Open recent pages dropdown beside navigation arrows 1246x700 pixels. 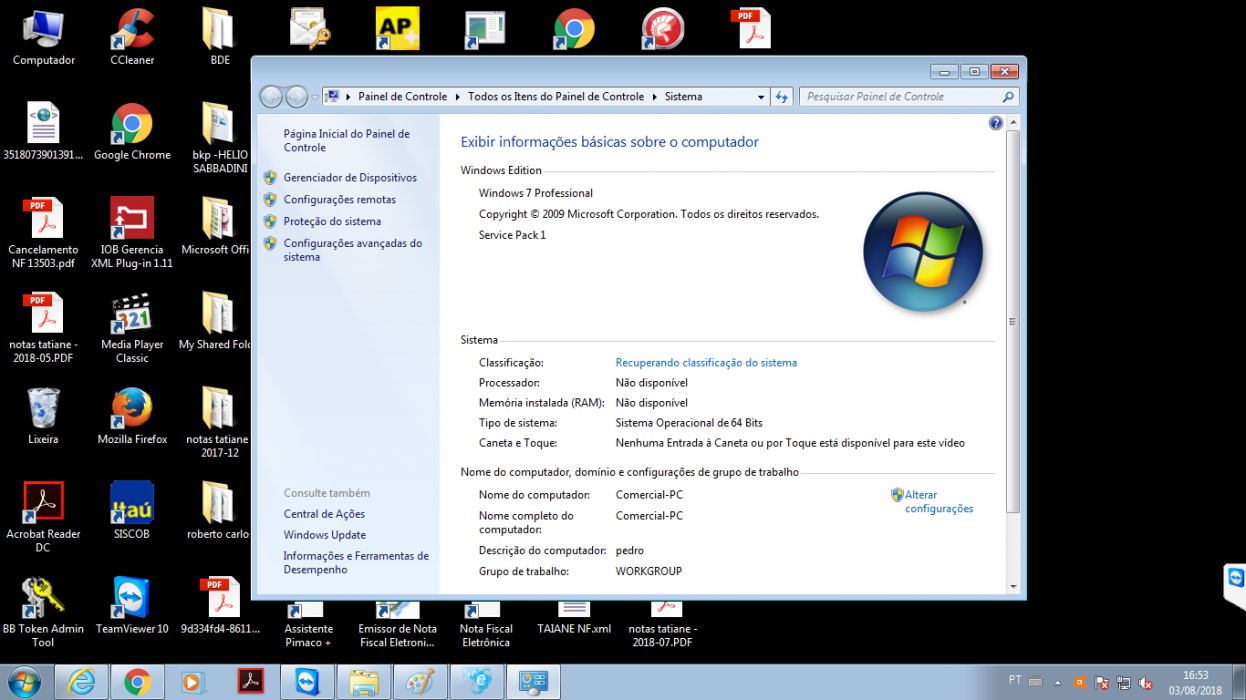[x=315, y=97]
